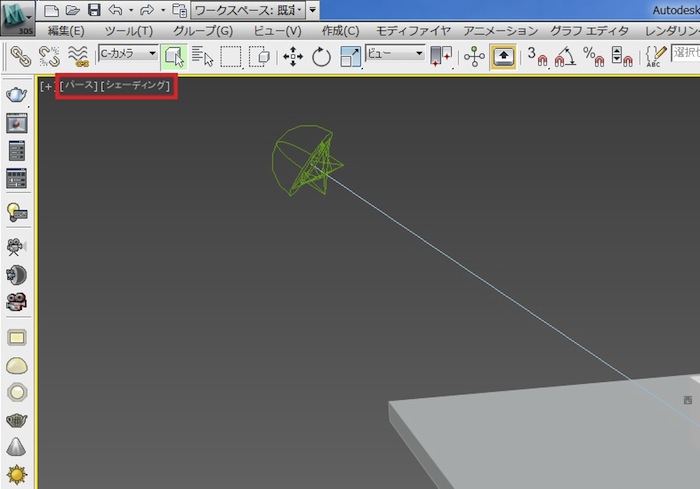This screenshot has width=700, height=489.
Task: Open the 編集(E) menu
Action: [x=66, y=31]
